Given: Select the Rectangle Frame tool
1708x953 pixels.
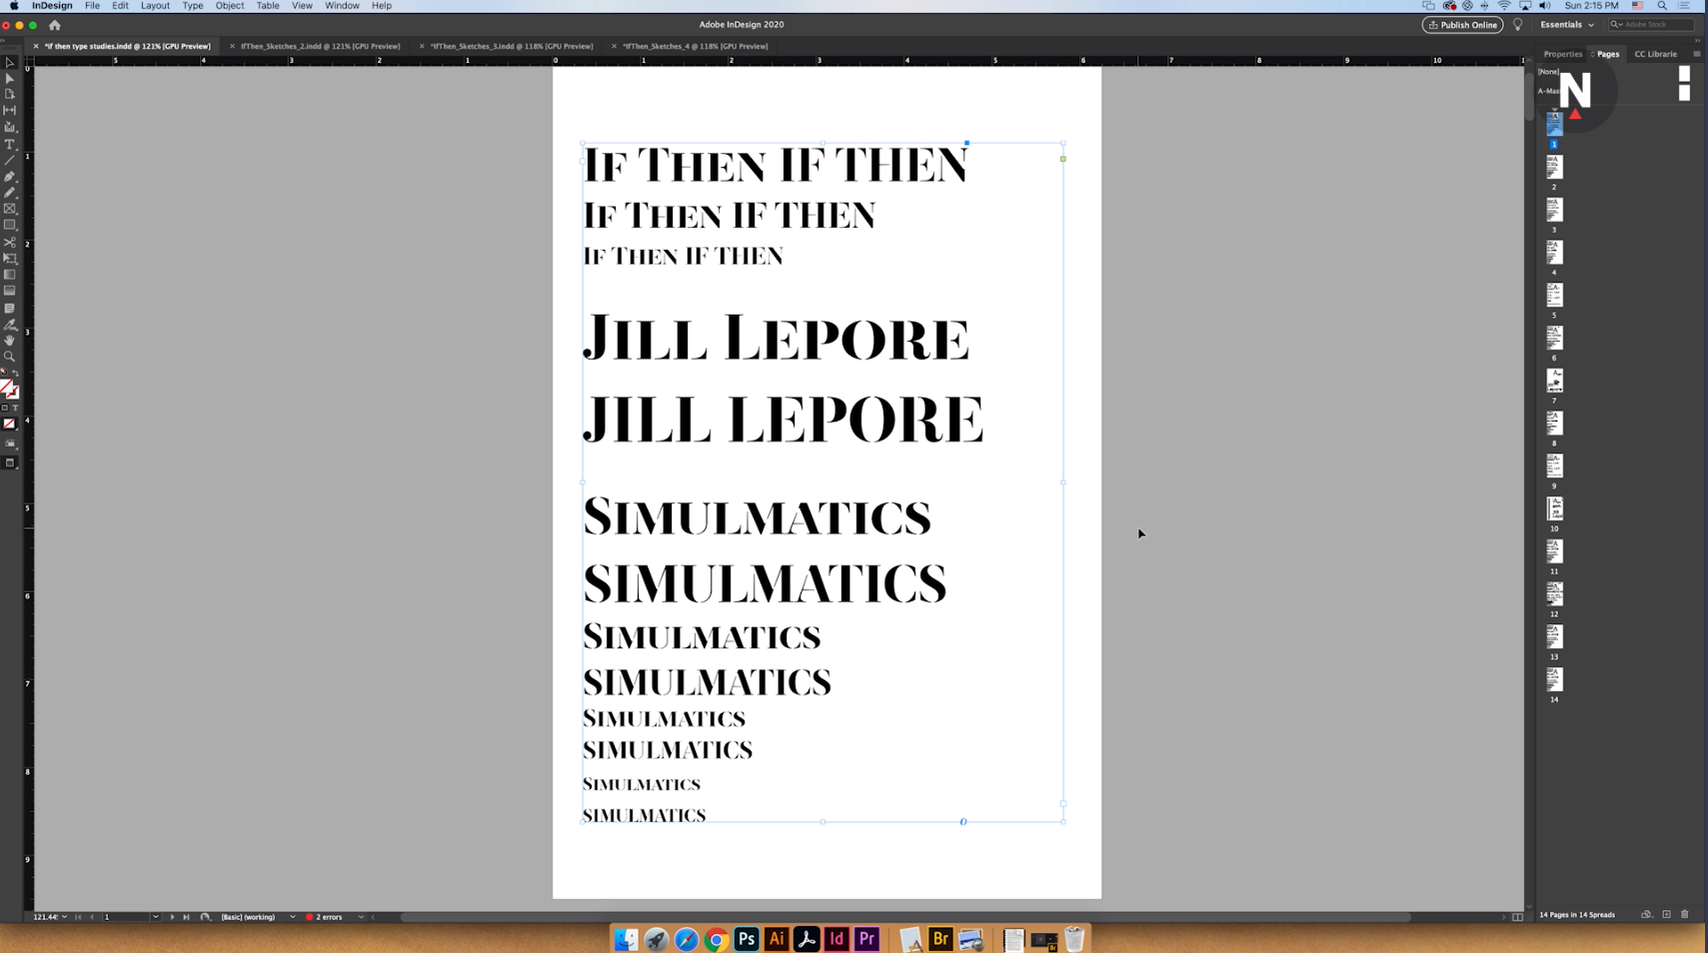Looking at the screenshot, I should (10, 209).
